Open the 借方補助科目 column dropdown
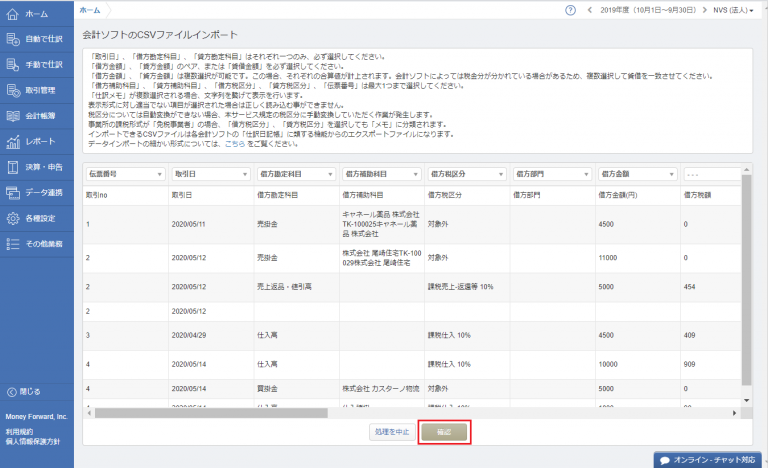This screenshot has width=768, height=468. (382, 174)
